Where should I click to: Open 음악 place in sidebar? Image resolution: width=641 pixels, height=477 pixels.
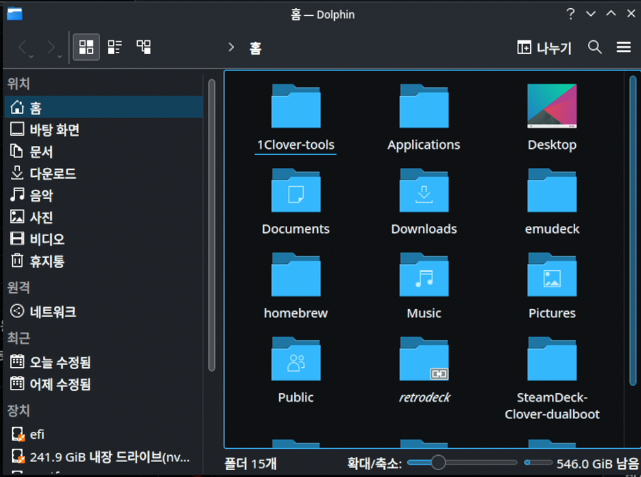click(x=104, y=195)
